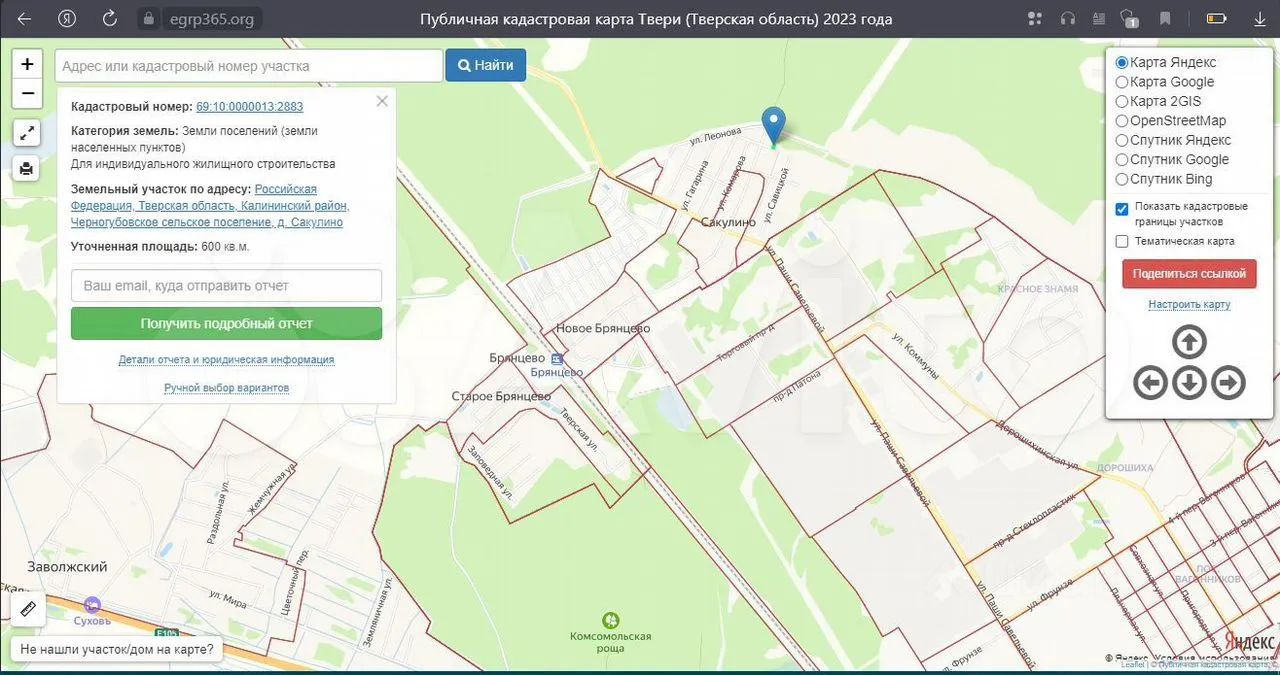Focus the address or cadastral number search field
The height and width of the screenshot is (675, 1280).
click(249, 66)
